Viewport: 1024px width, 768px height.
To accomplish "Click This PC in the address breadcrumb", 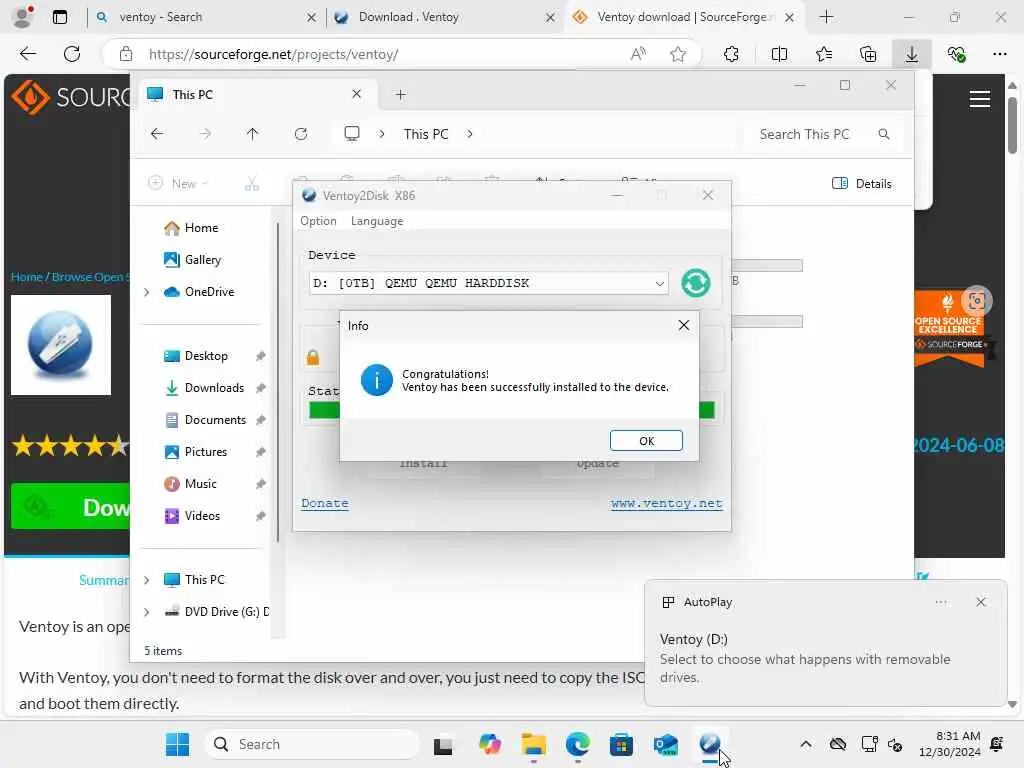I will tap(426, 134).
